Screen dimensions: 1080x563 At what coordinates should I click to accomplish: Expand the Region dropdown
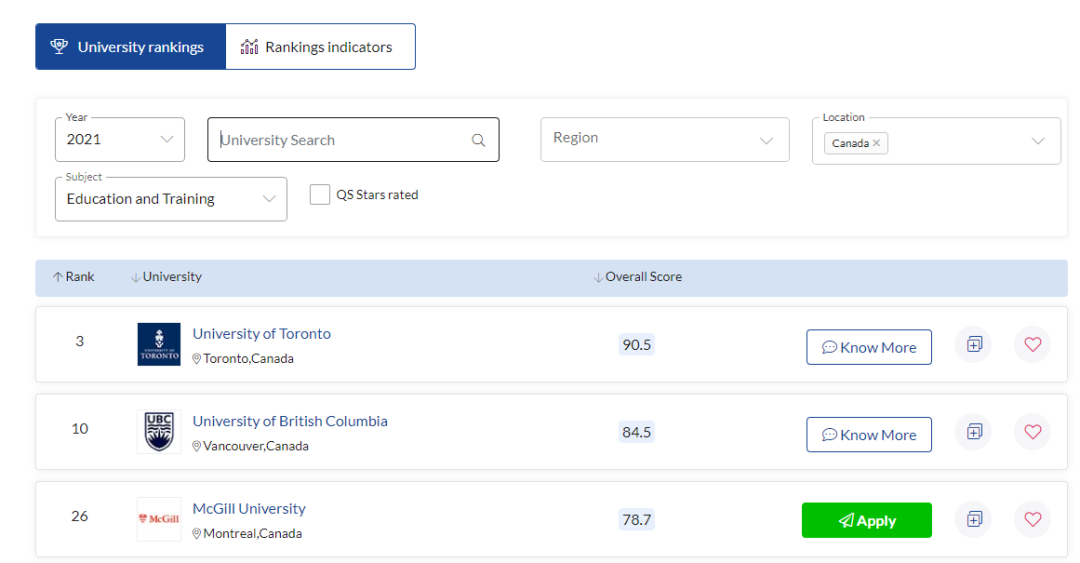664,139
